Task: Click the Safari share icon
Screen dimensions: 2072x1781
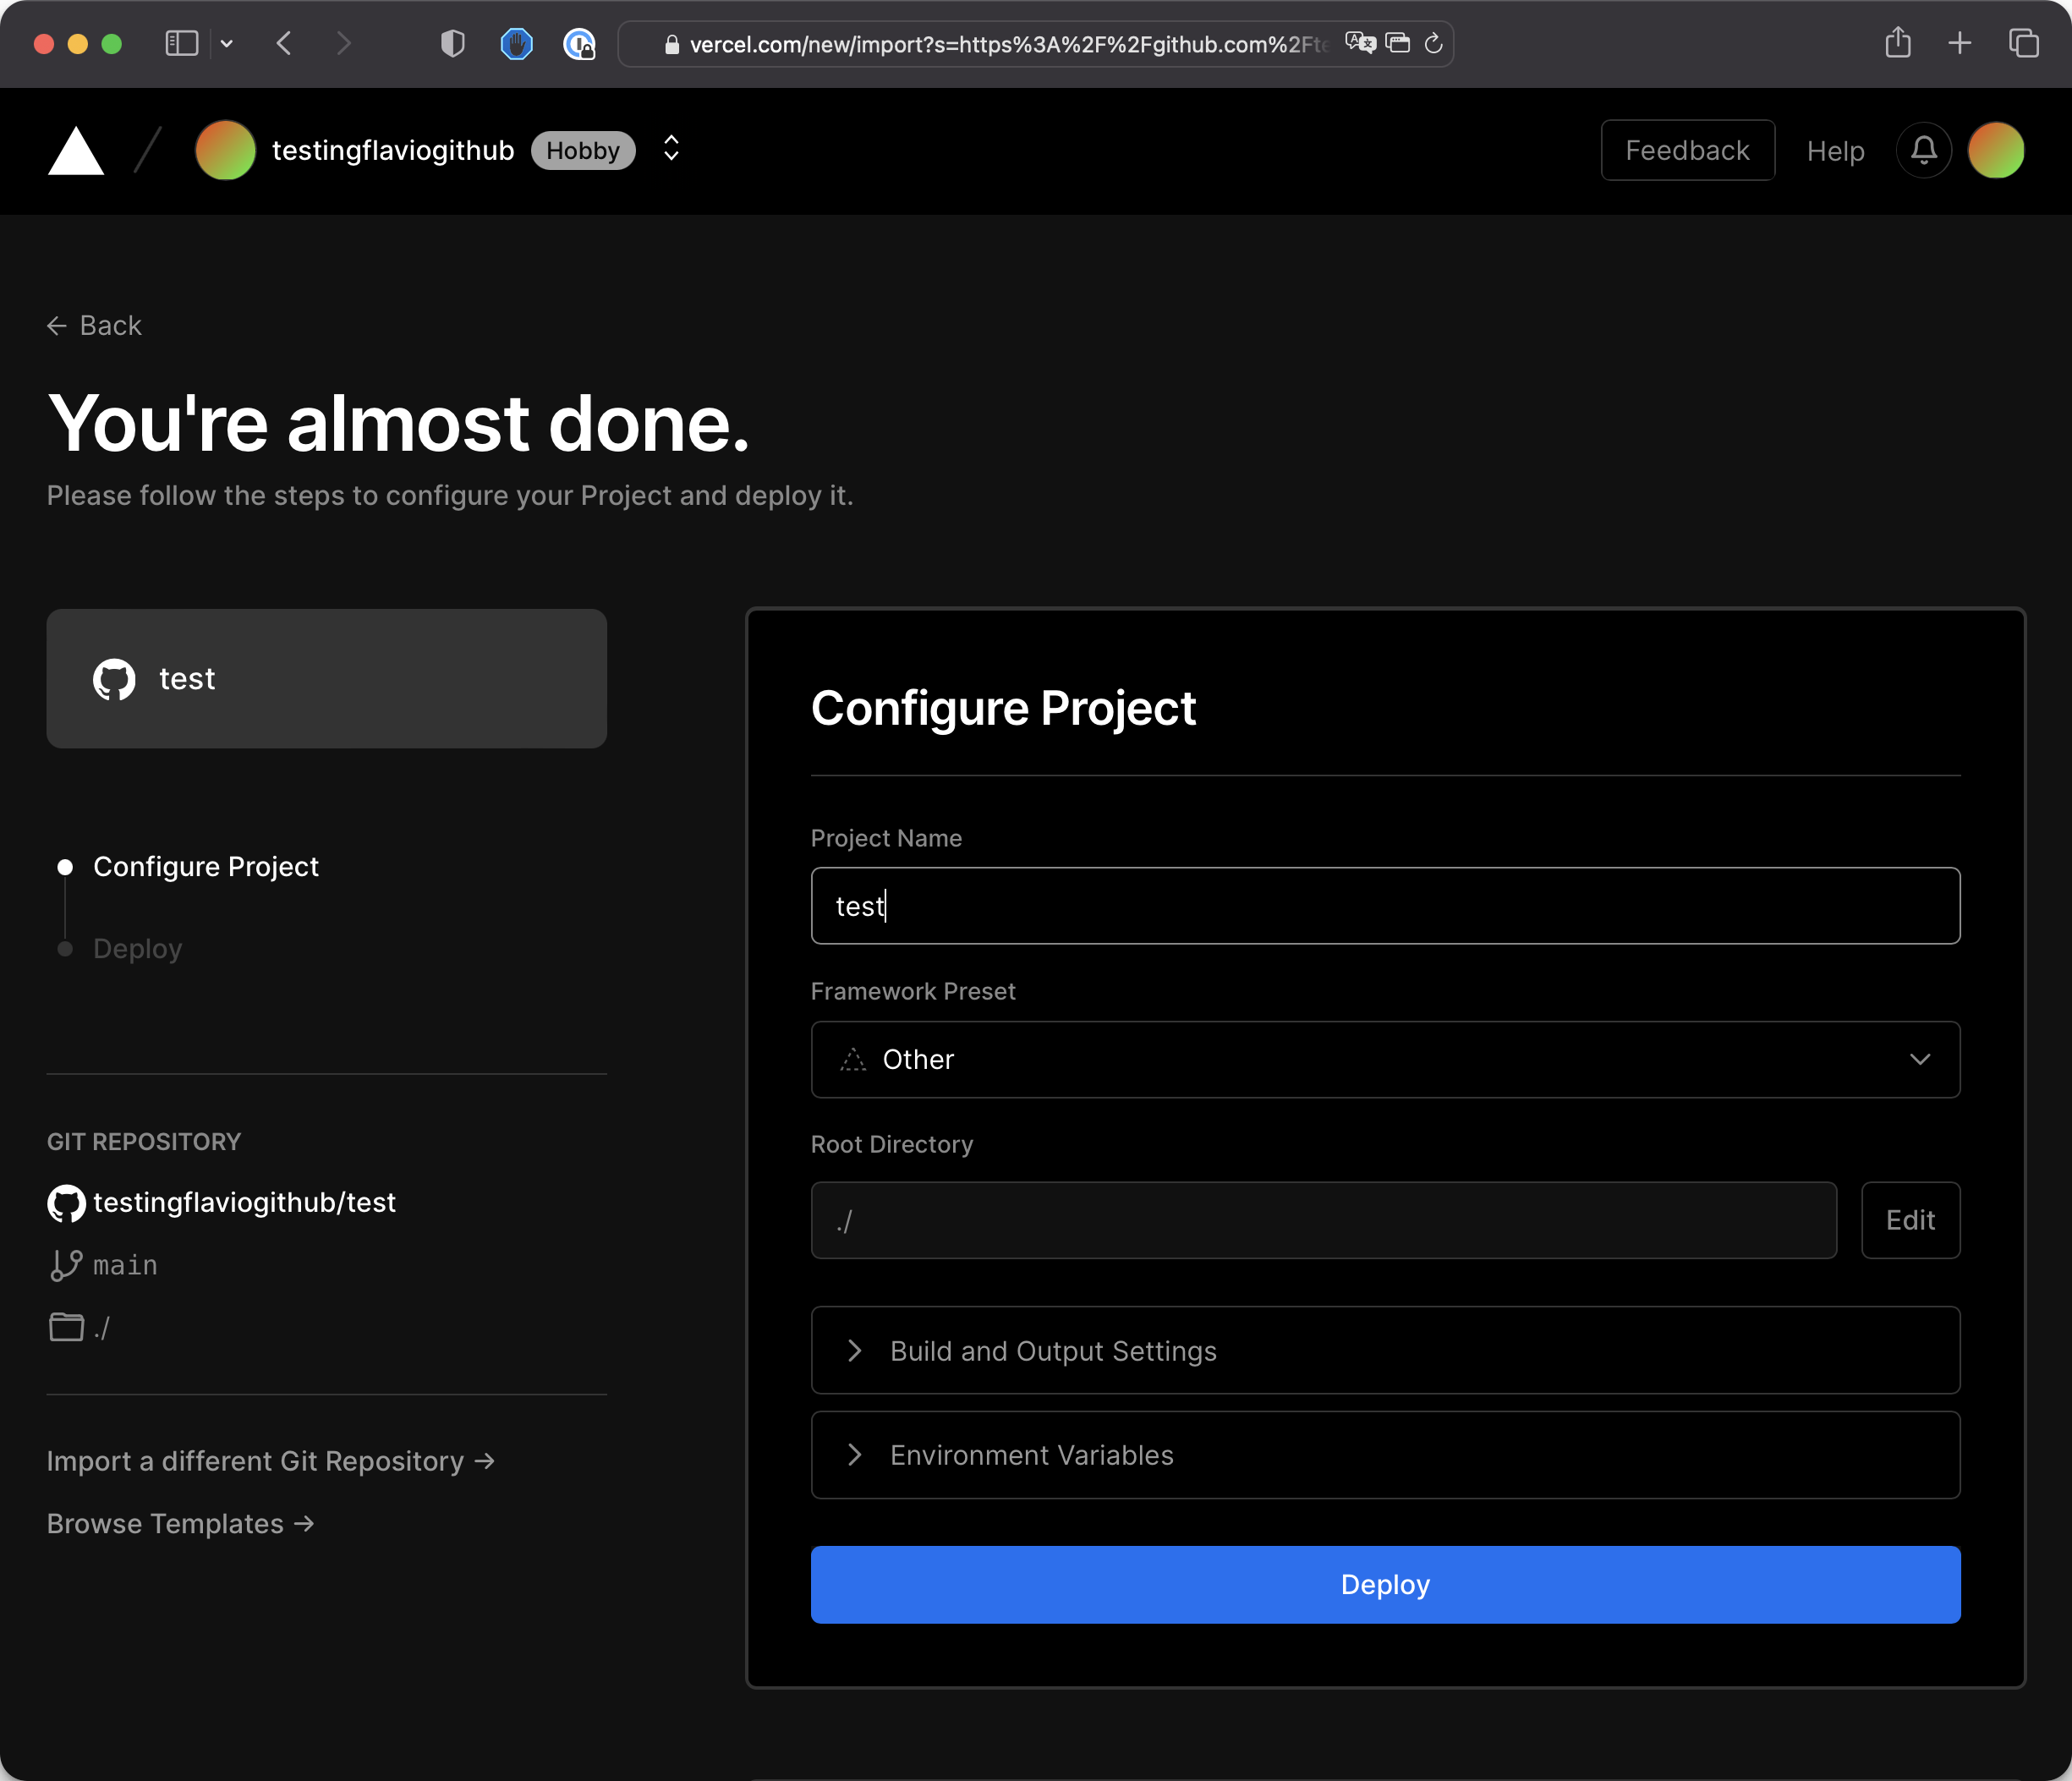Action: tap(1897, 43)
